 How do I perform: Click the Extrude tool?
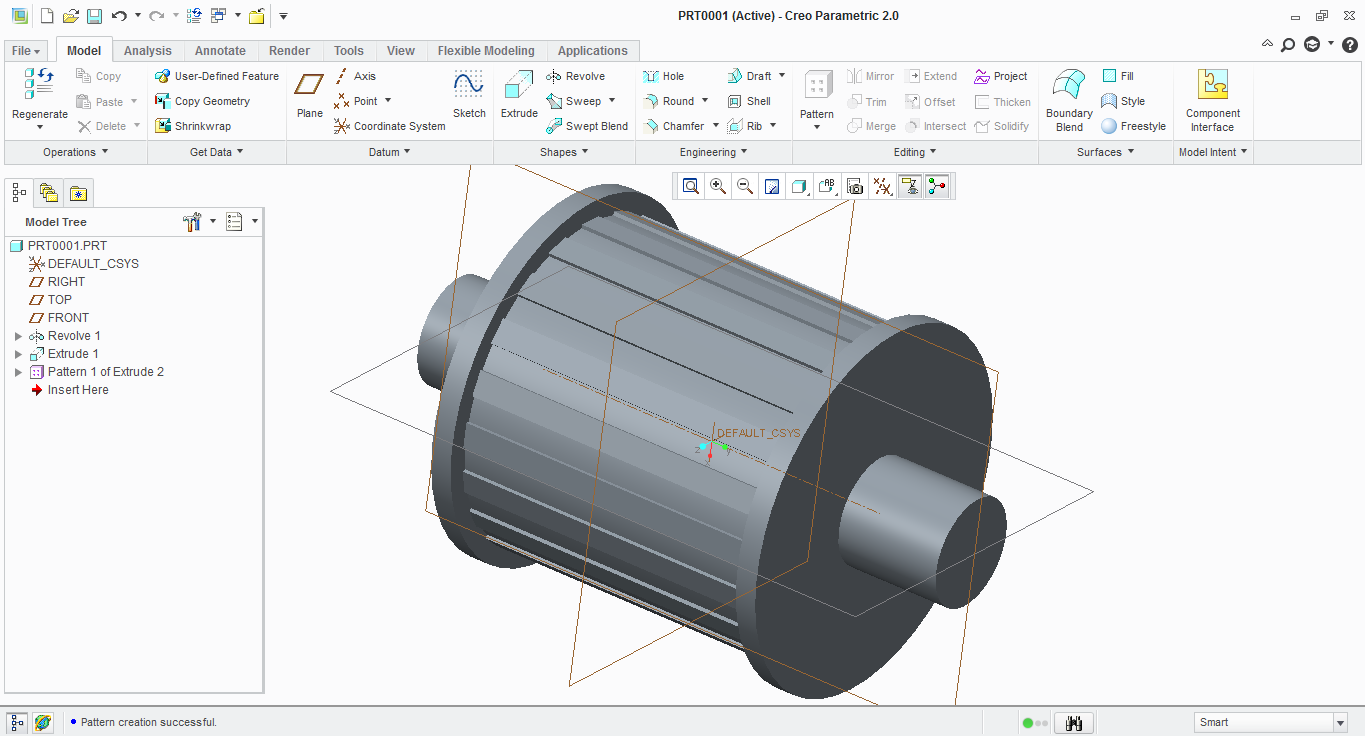coord(519,95)
